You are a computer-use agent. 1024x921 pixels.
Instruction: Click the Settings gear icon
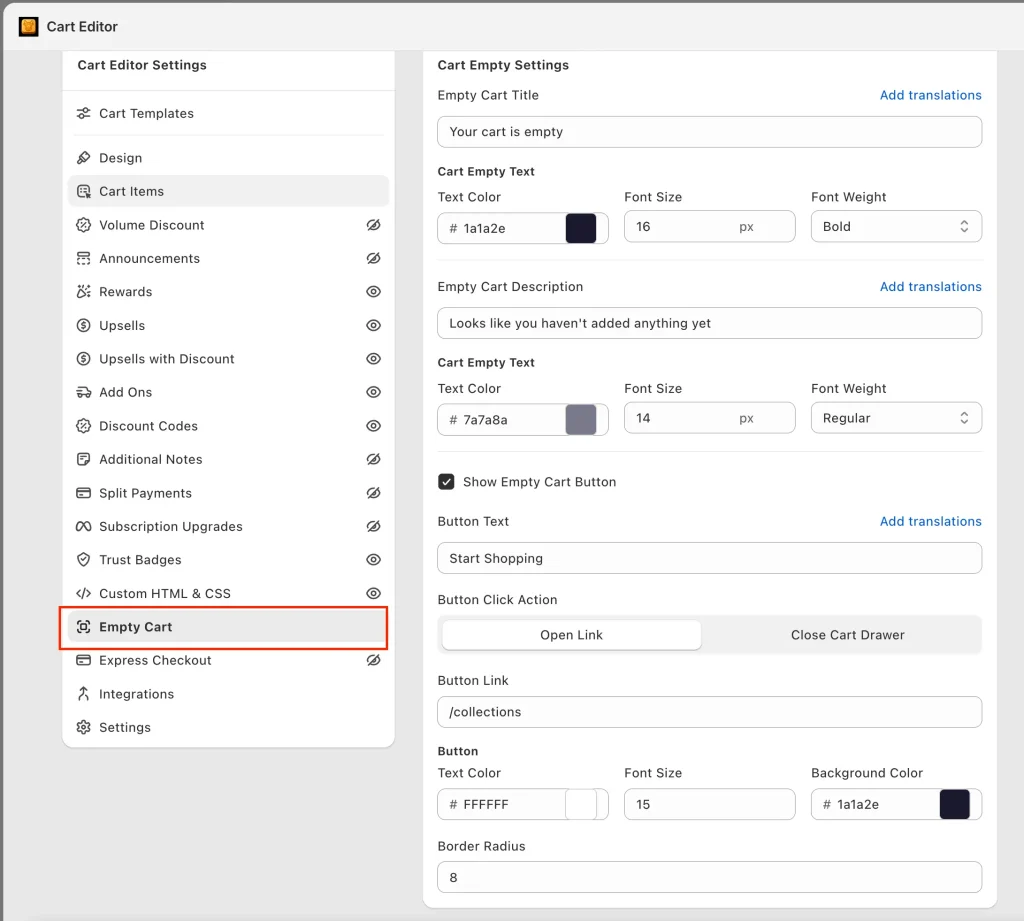pos(84,728)
